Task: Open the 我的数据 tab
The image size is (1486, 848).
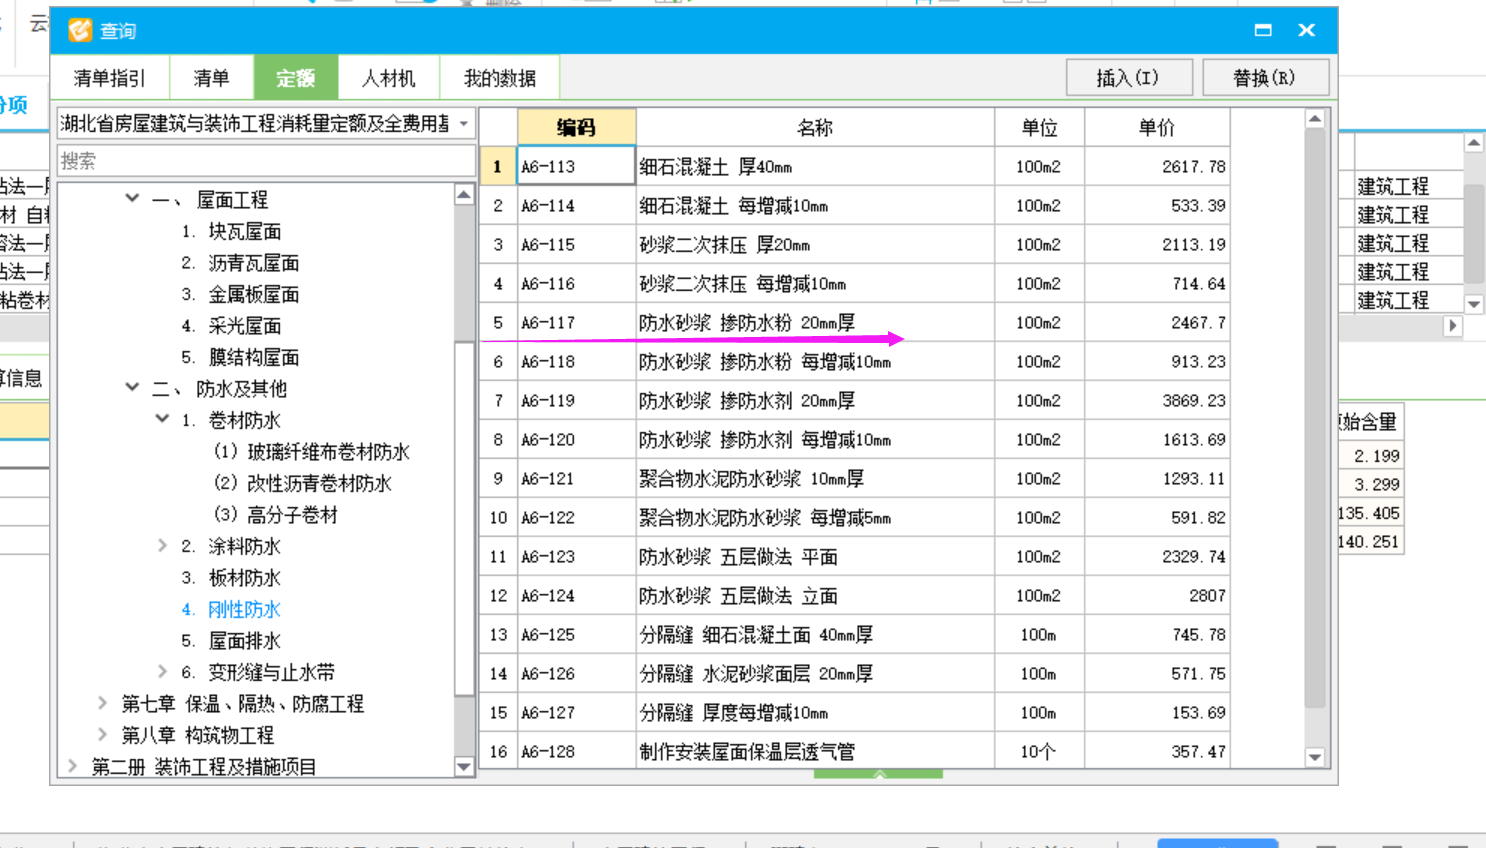Action: 500,78
